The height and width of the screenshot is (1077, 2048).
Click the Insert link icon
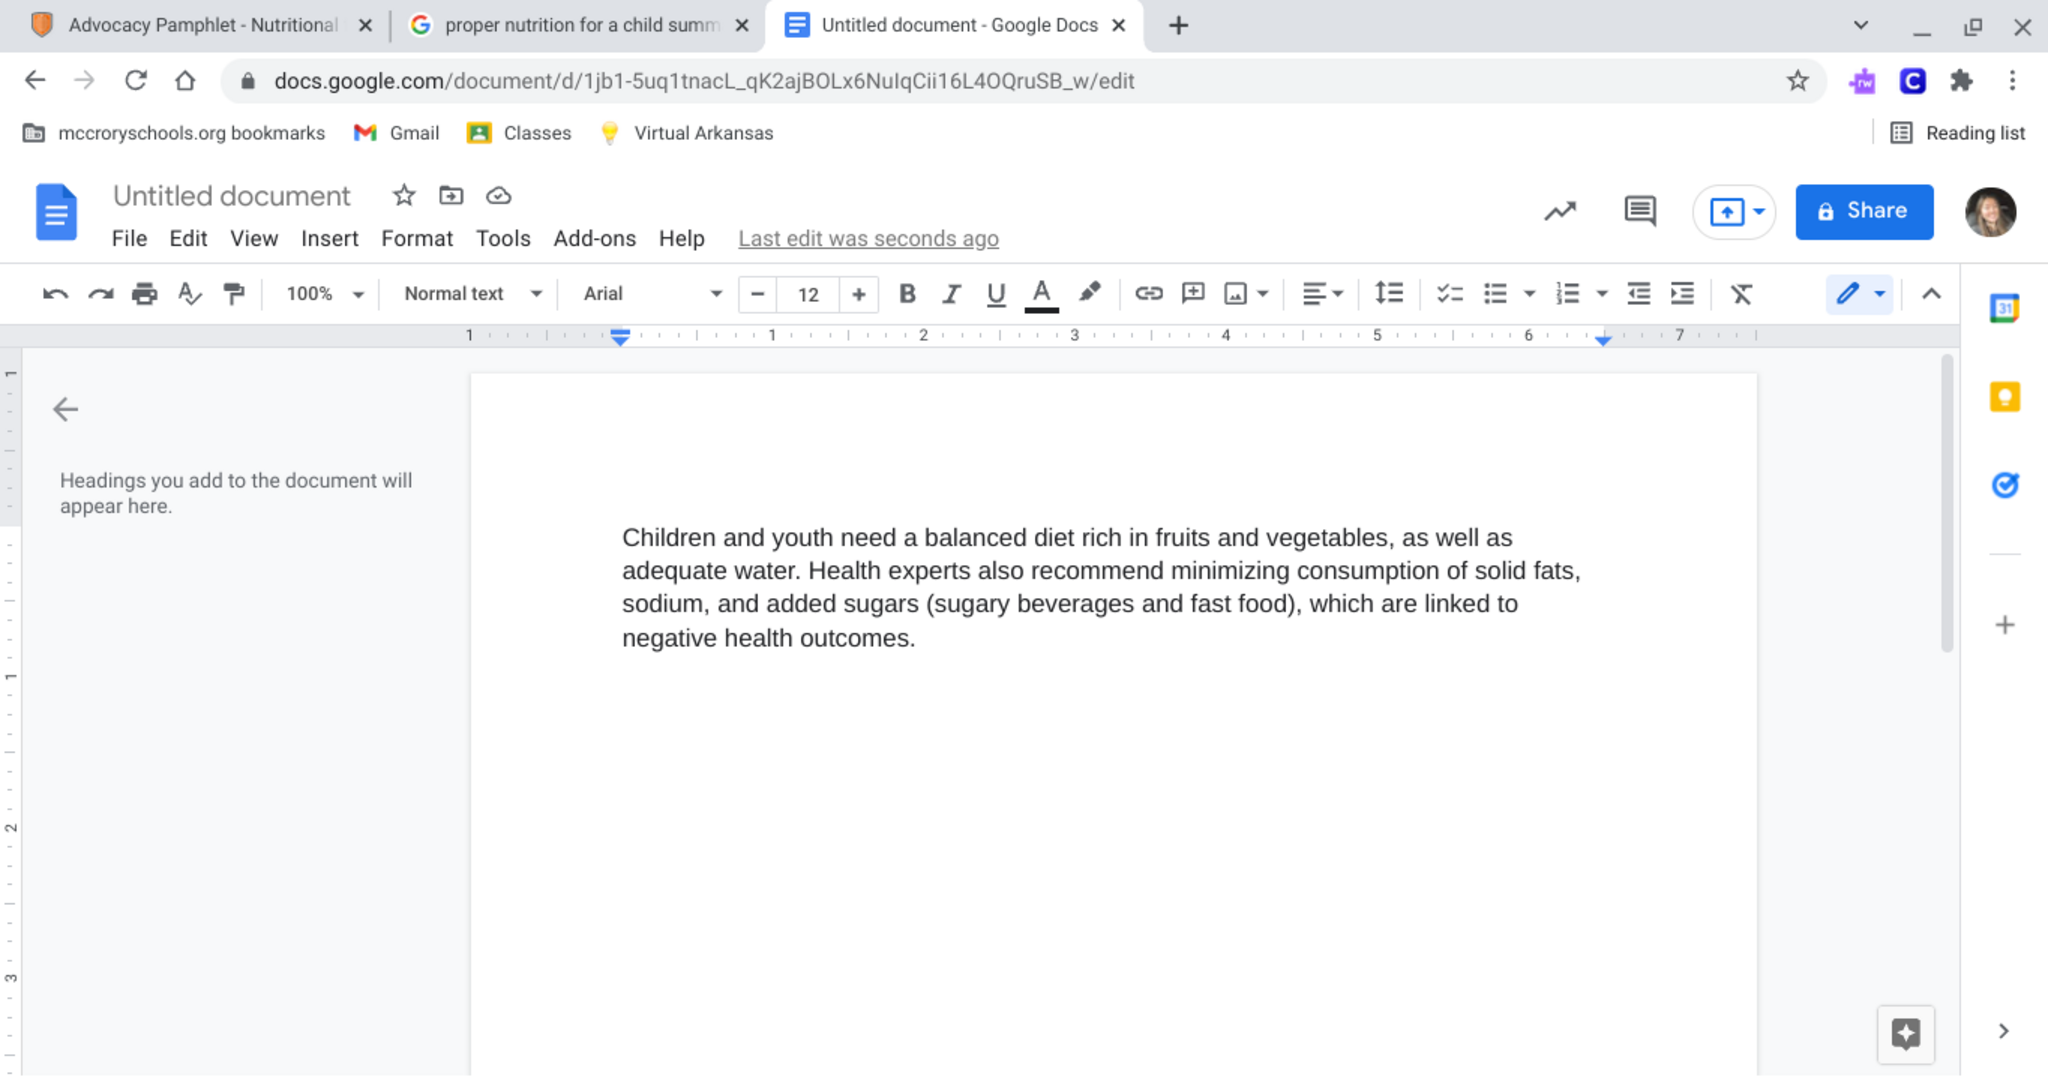pos(1148,294)
